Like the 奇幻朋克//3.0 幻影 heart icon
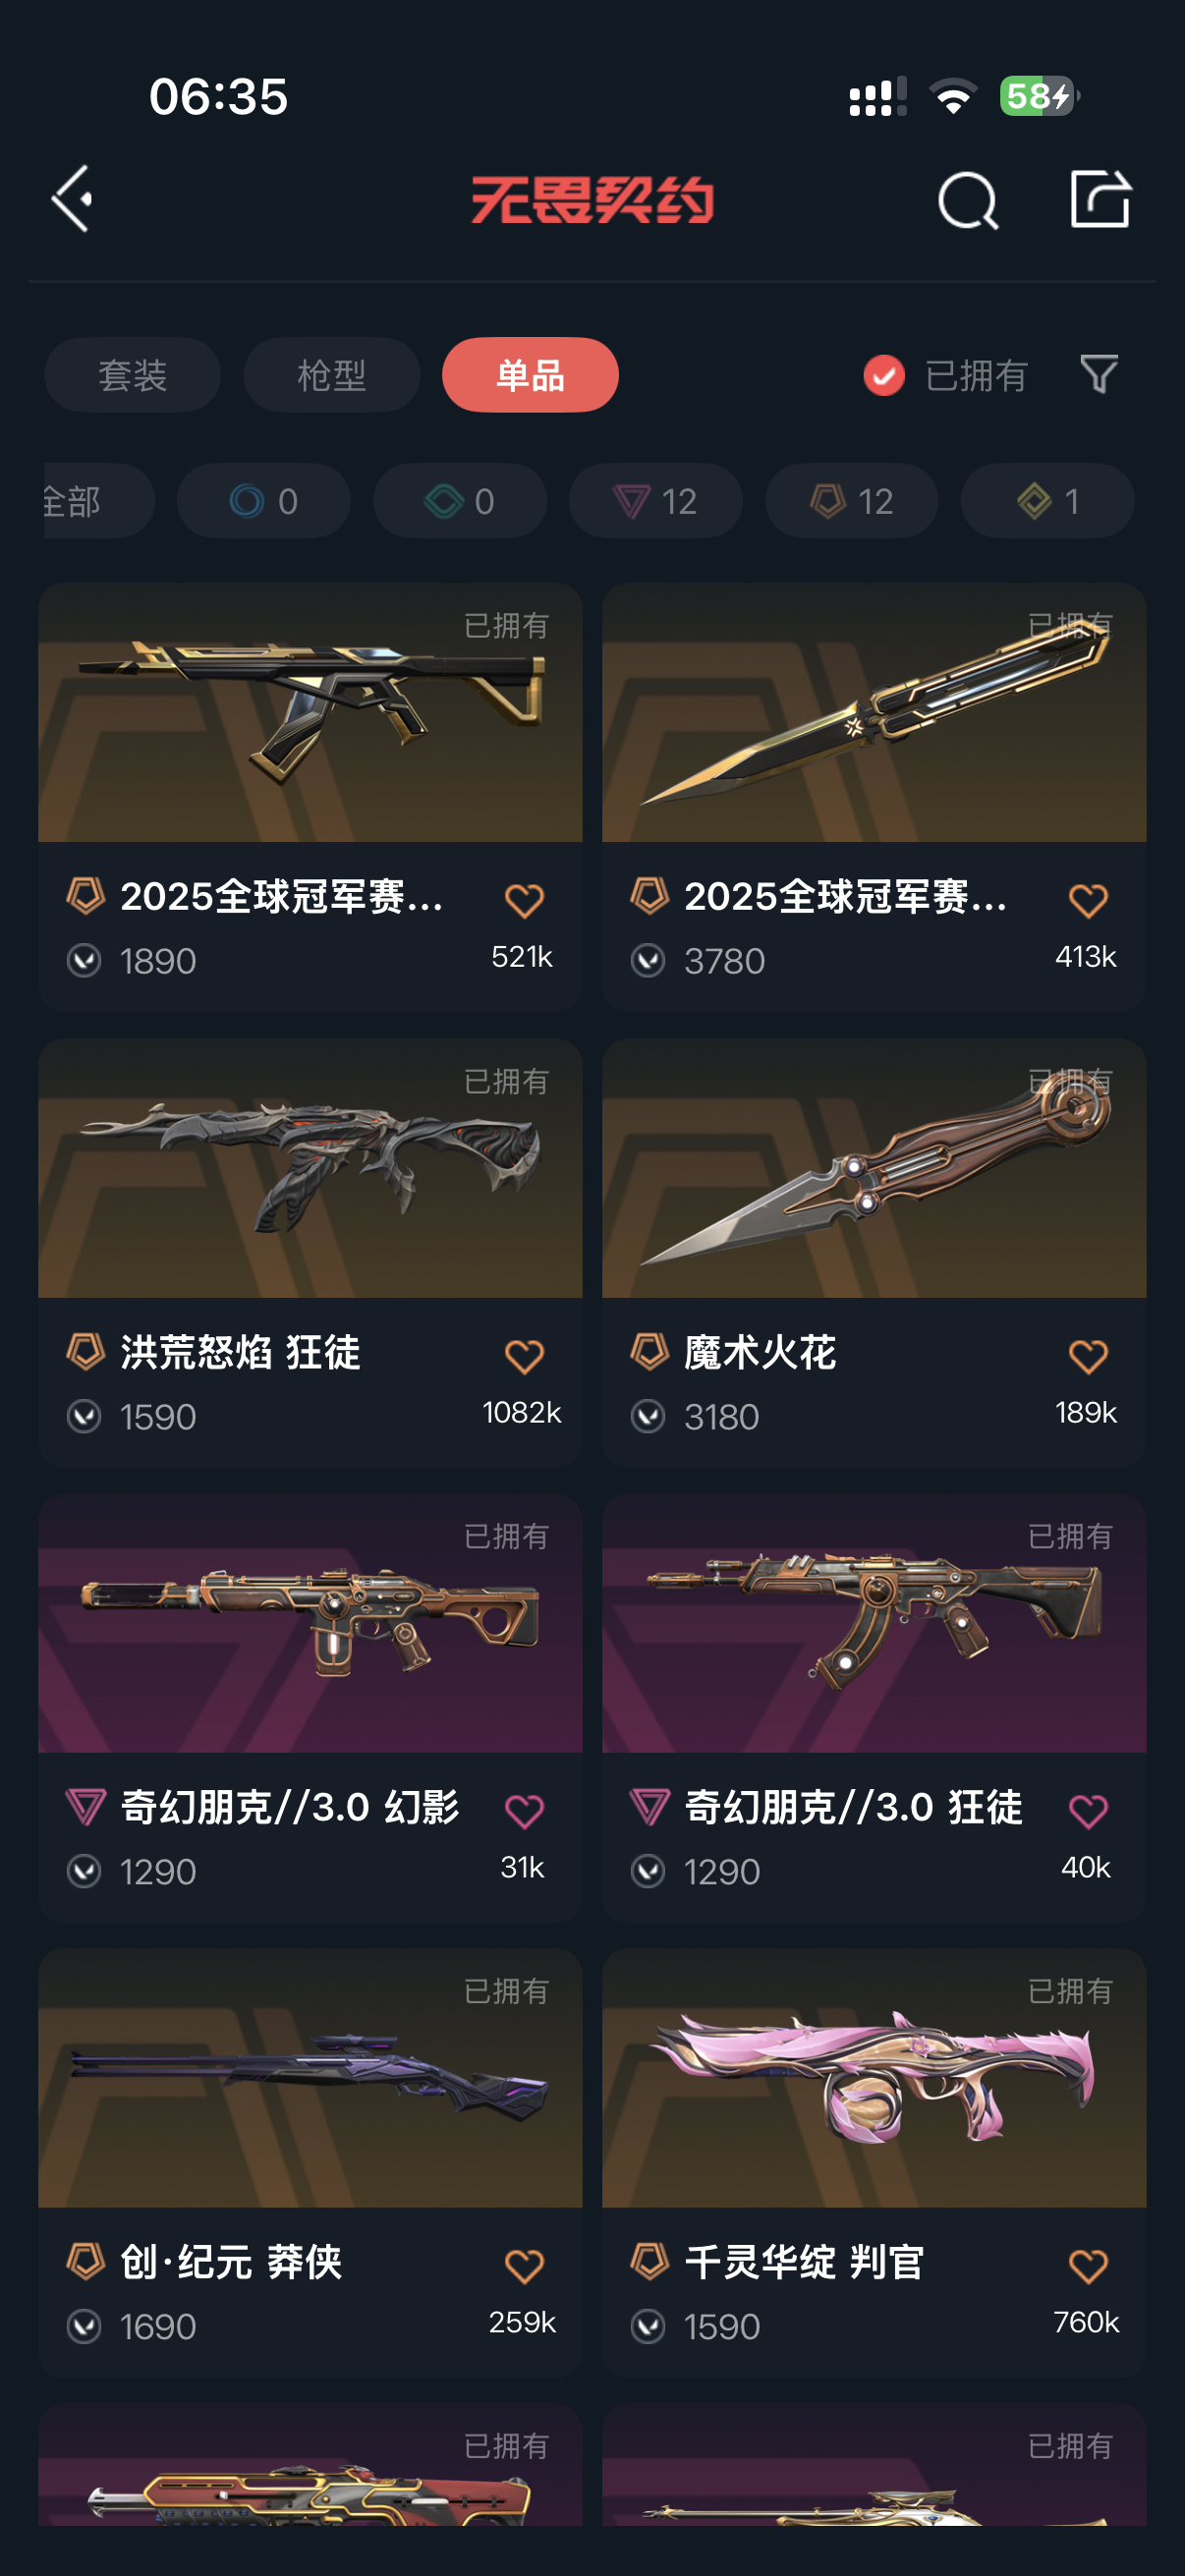This screenshot has height=2576, width=1185. click(x=524, y=1811)
